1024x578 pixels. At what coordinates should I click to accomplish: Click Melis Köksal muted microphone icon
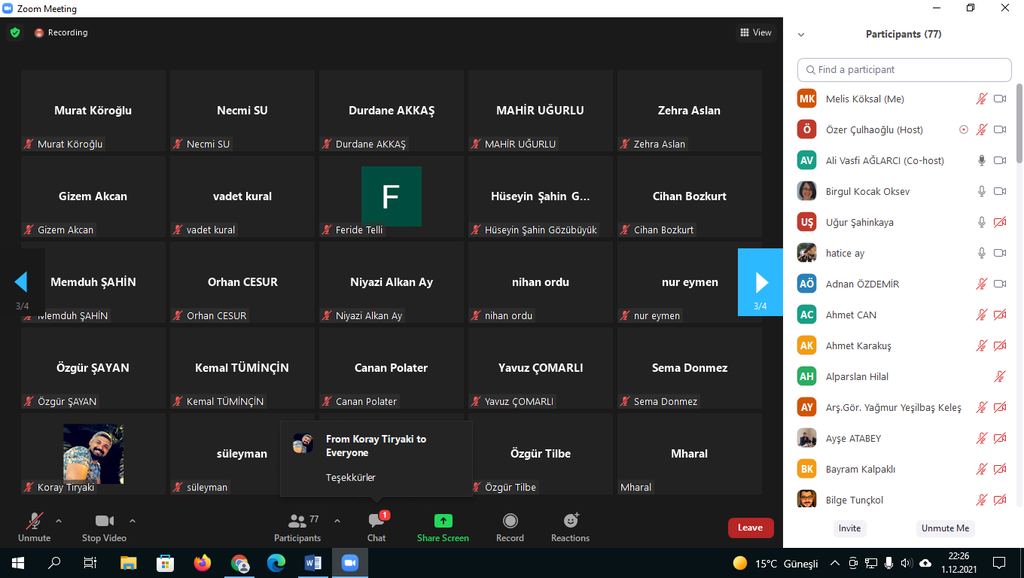pos(981,99)
